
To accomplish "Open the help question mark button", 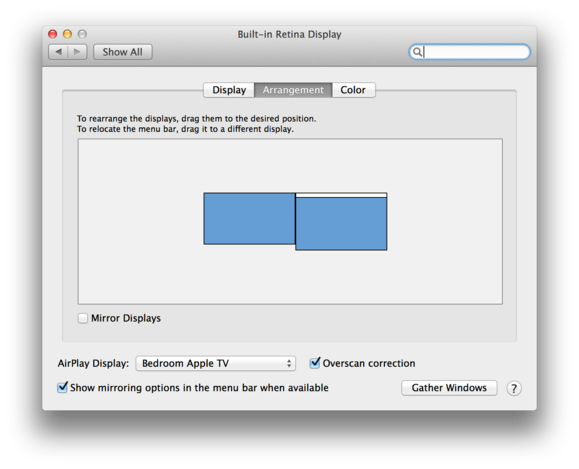I will [514, 388].
